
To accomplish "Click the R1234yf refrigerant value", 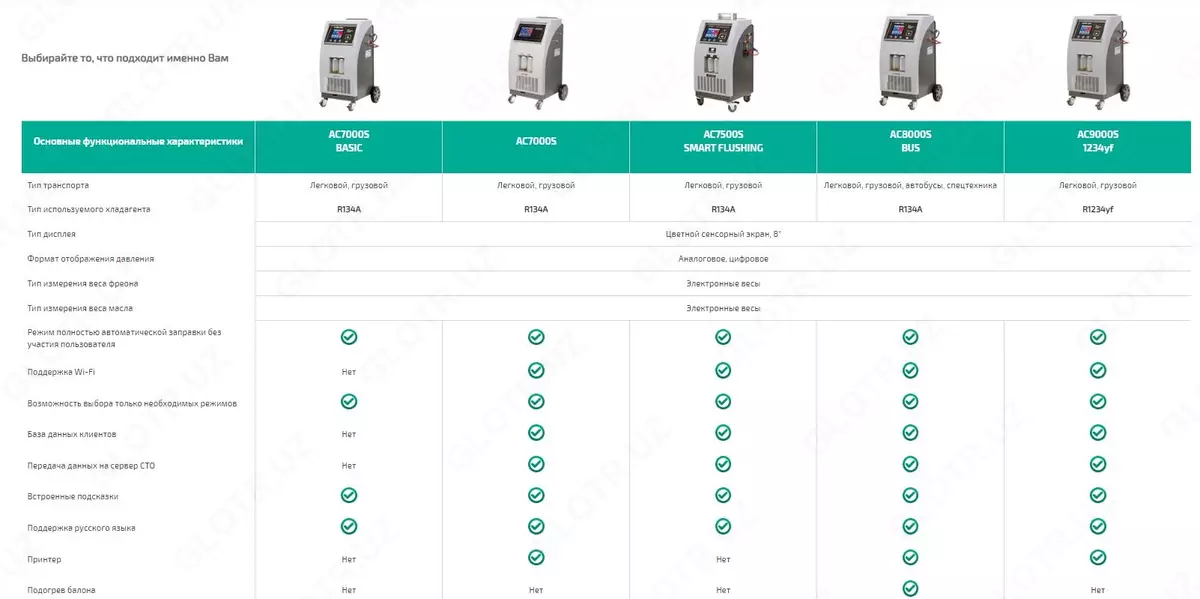I will pyautogui.click(x=1098, y=209).
